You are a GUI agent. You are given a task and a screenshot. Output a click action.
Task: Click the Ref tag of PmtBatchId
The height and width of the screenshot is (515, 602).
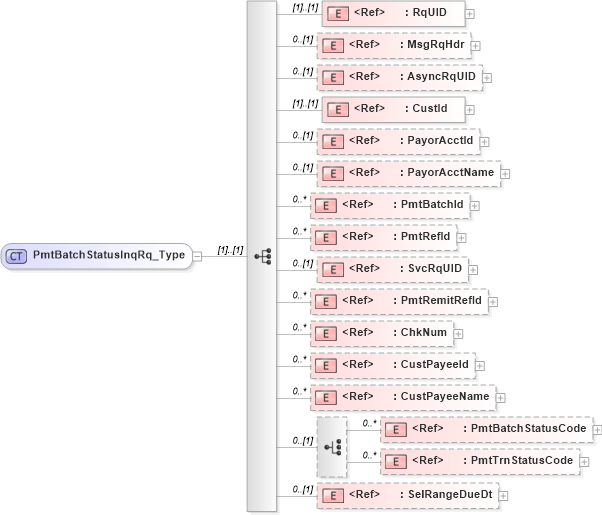pyautogui.click(x=357, y=204)
